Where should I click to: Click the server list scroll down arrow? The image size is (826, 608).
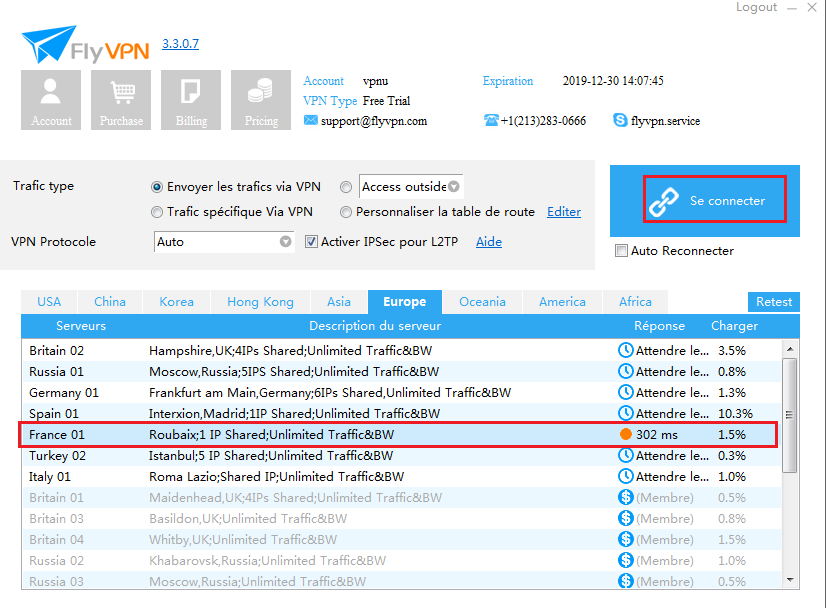[x=790, y=580]
